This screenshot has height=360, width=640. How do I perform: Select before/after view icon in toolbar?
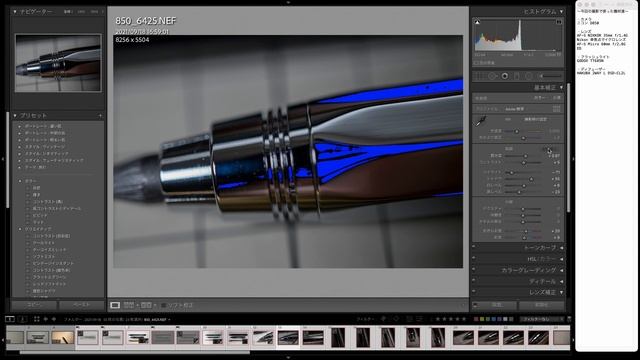146,305
